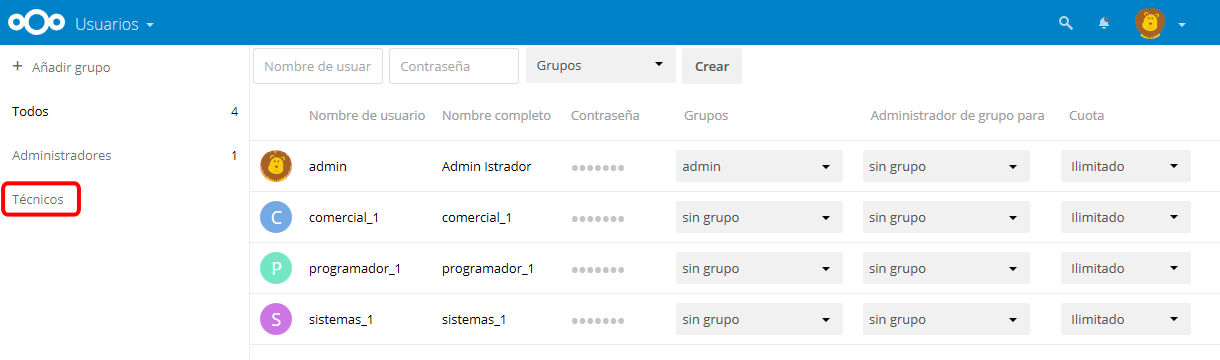Open Cuota dropdown for programador_1 row
The height and width of the screenshot is (360, 1220).
click(x=1126, y=268)
